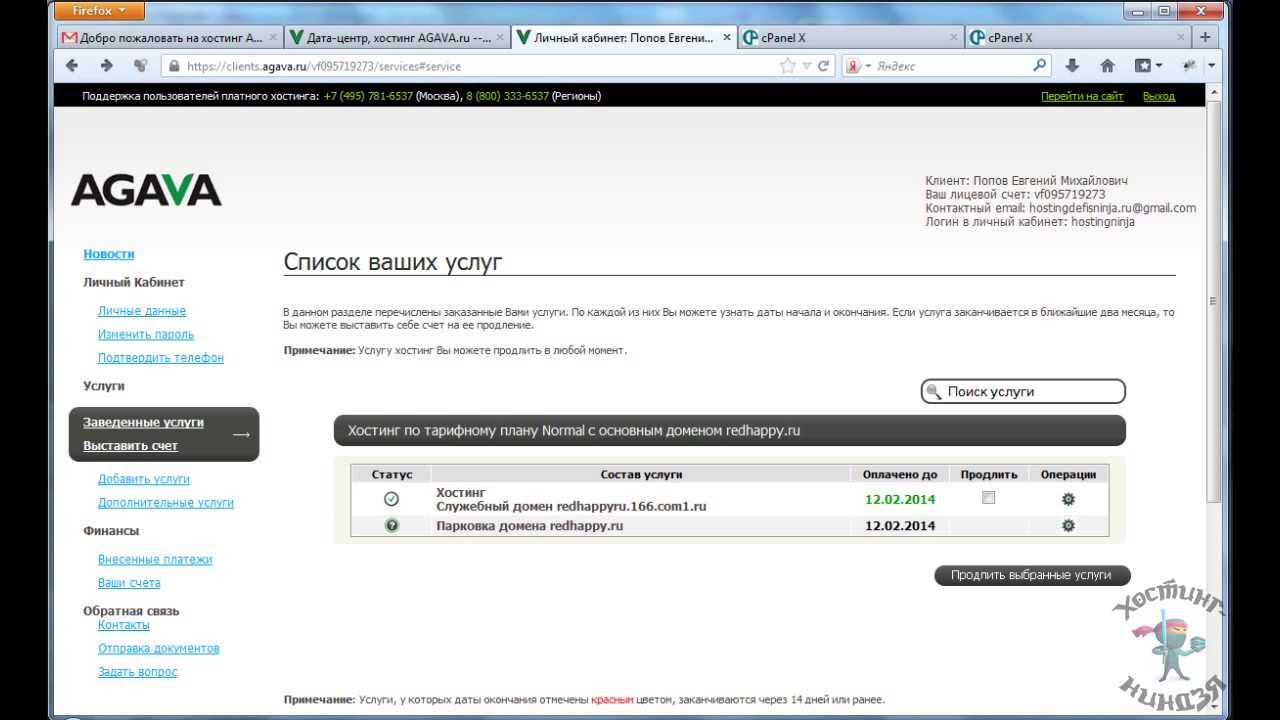The height and width of the screenshot is (720, 1280).
Task: Close the Личный кабинет tab
Action: (726, 37)
